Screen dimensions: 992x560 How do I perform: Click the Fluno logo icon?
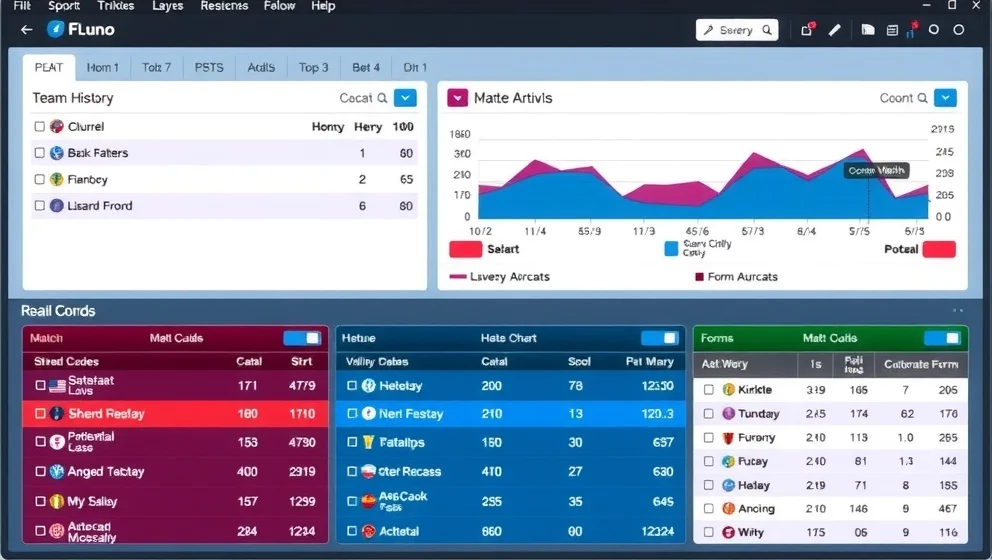56,29
